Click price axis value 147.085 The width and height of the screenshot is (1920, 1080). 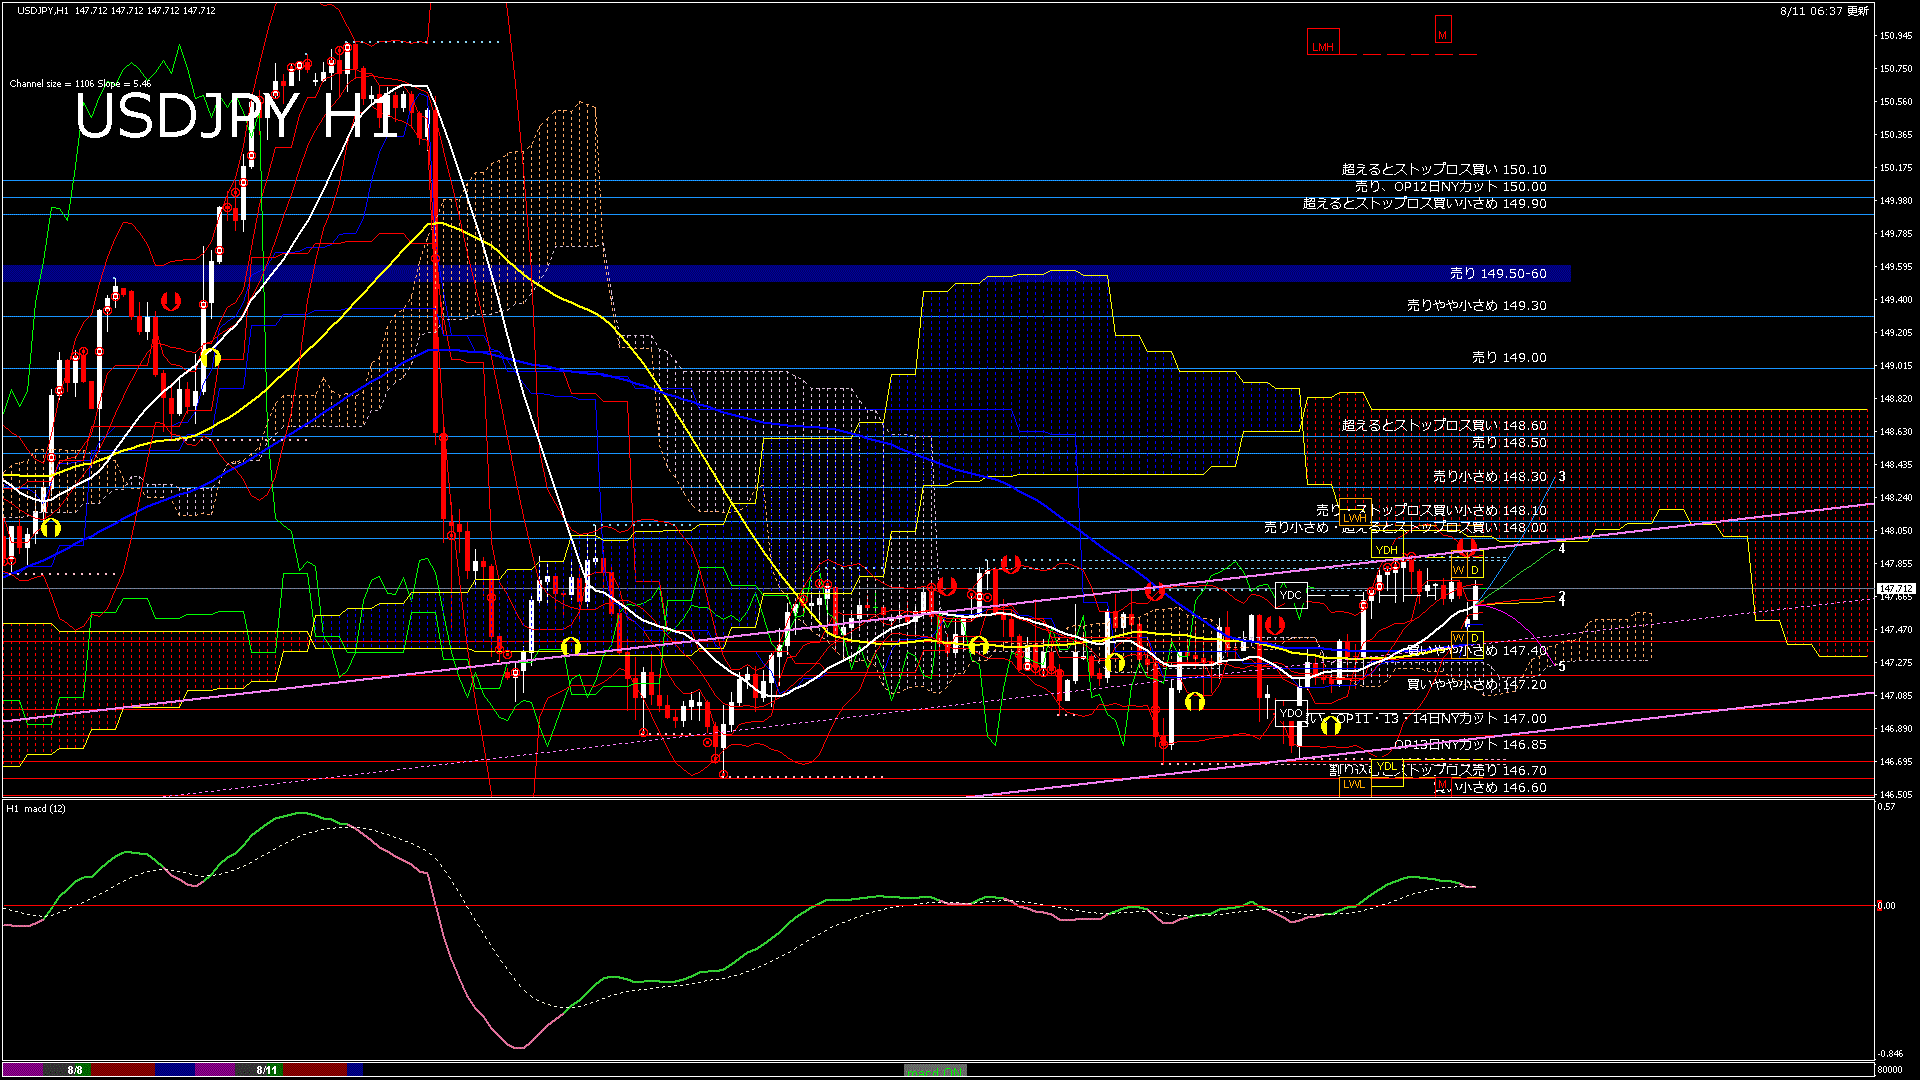1896,696
